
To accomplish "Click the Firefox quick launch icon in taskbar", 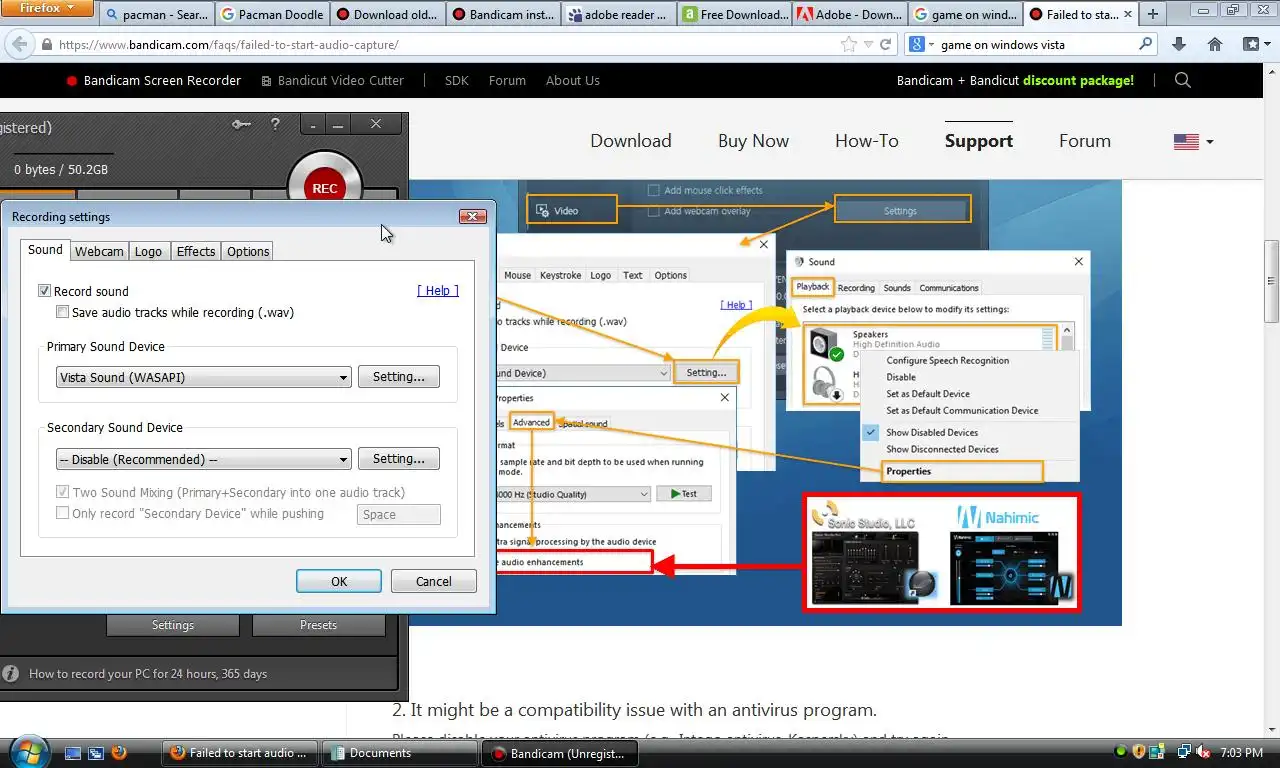I will [119, 752].
